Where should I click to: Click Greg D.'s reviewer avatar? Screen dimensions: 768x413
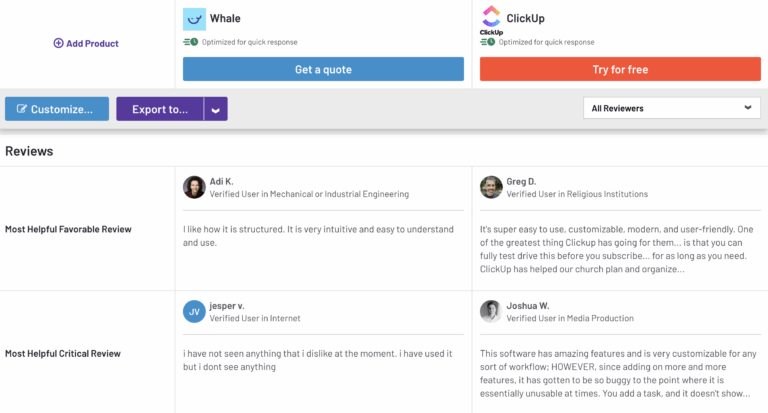click(x=491, y=187)
